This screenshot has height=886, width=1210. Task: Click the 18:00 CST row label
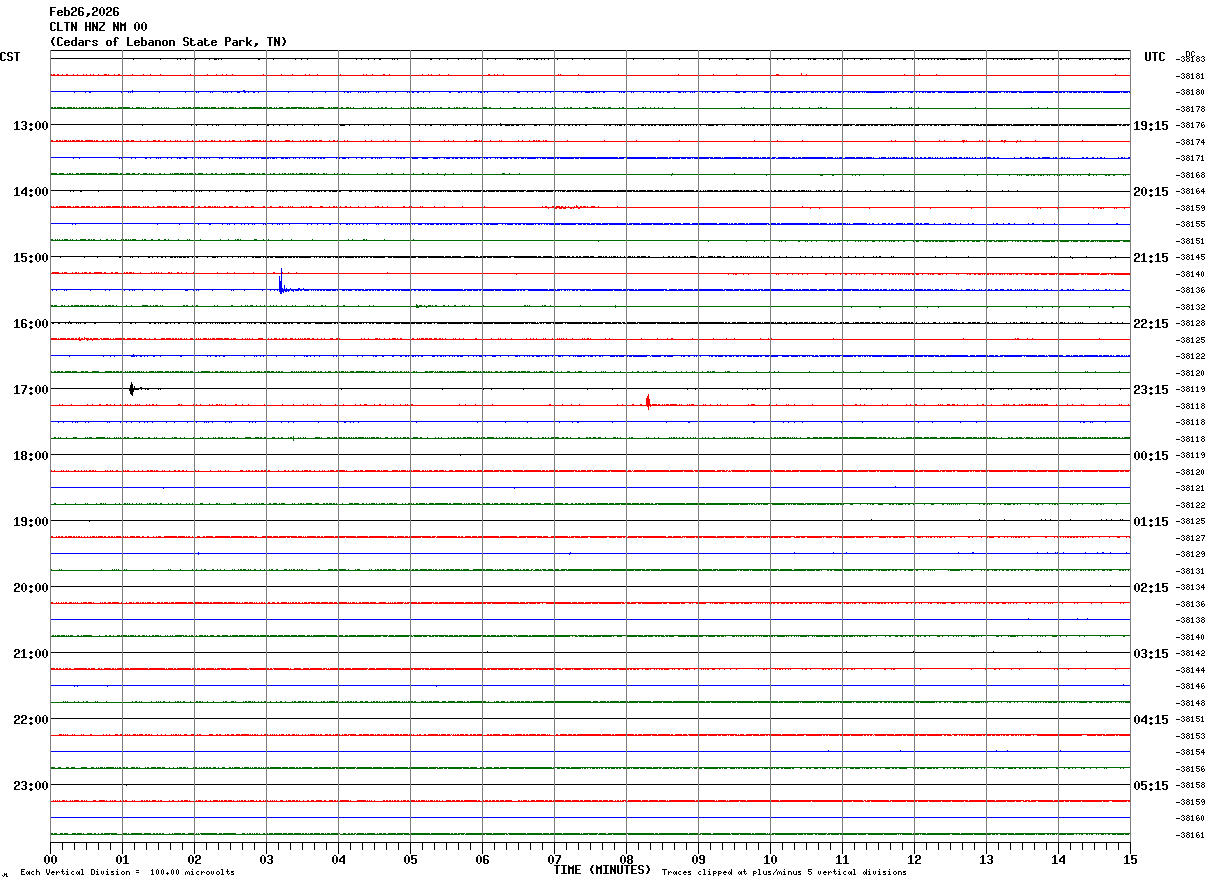tap(30, 456)
